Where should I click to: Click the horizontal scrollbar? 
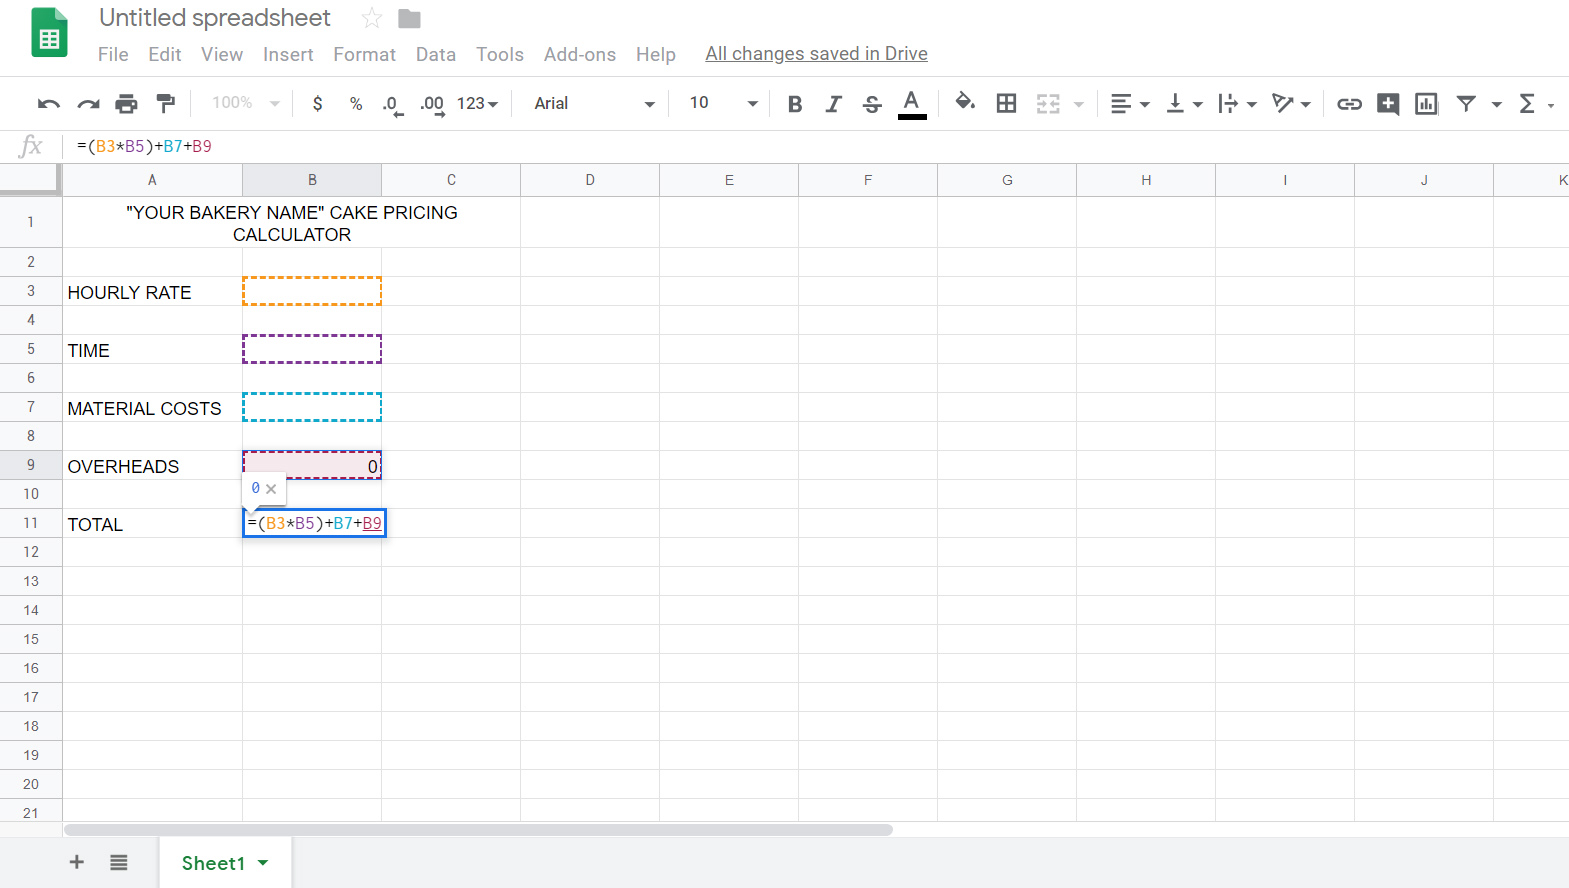(x=478, y=830)
